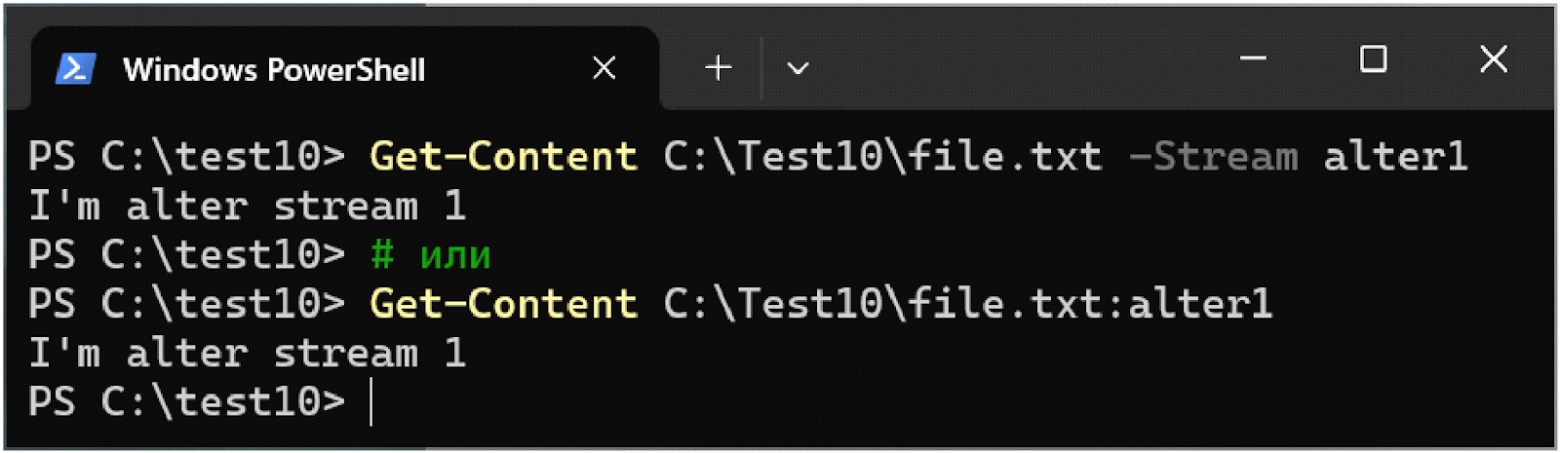Click the green "# или" comment

431,255
